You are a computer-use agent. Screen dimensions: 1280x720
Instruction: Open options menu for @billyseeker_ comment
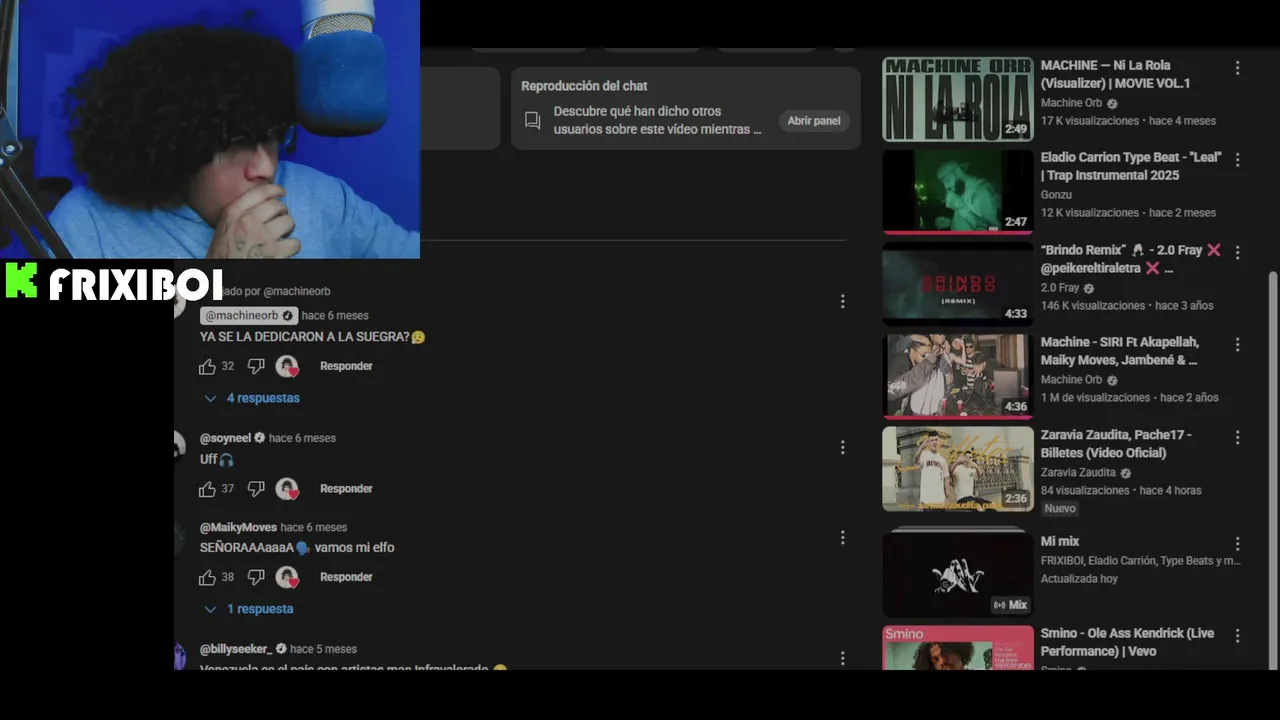[x=842, y=658]
